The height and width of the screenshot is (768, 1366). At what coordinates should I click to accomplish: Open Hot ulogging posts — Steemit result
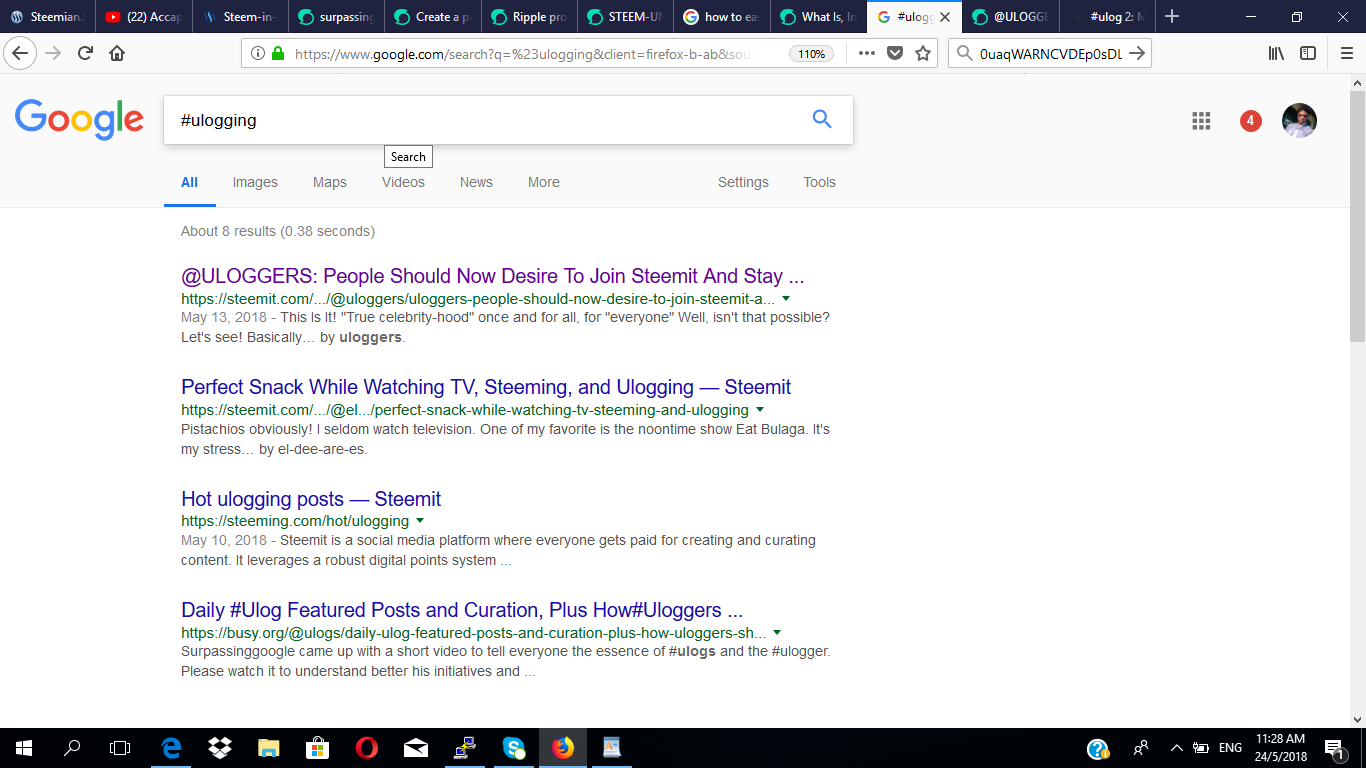tap(311, 499)
